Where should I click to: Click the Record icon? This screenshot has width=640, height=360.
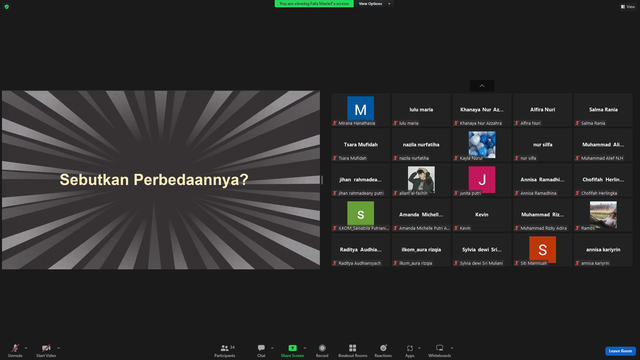[322, 348]
